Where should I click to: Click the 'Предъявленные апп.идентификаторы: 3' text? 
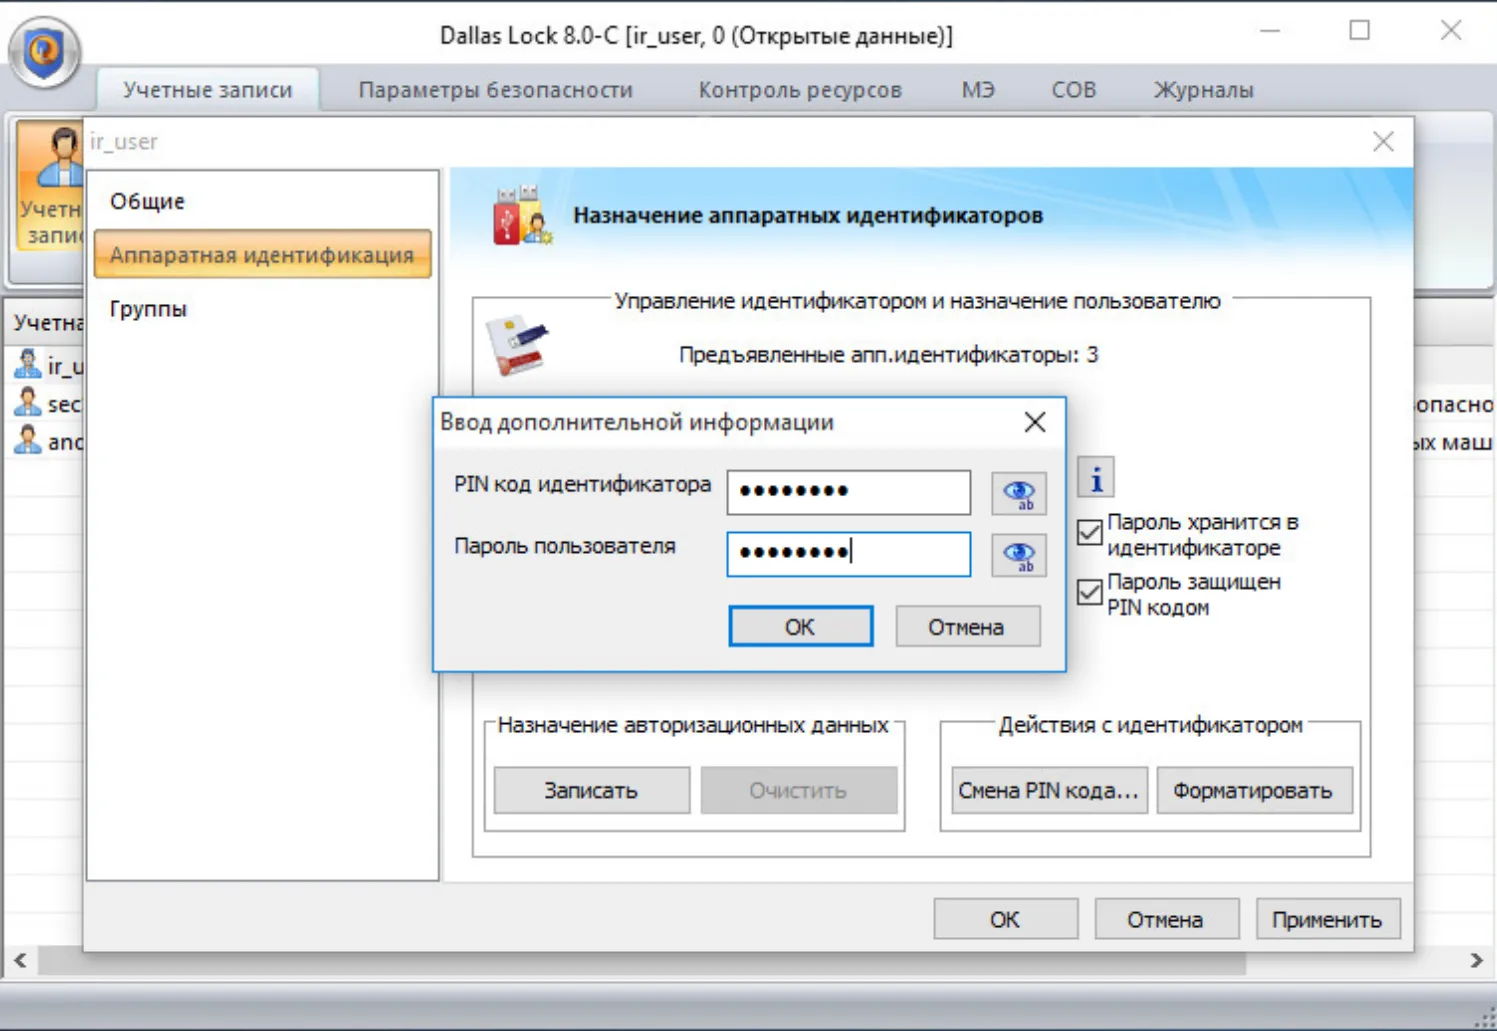[x=888, y=355]
